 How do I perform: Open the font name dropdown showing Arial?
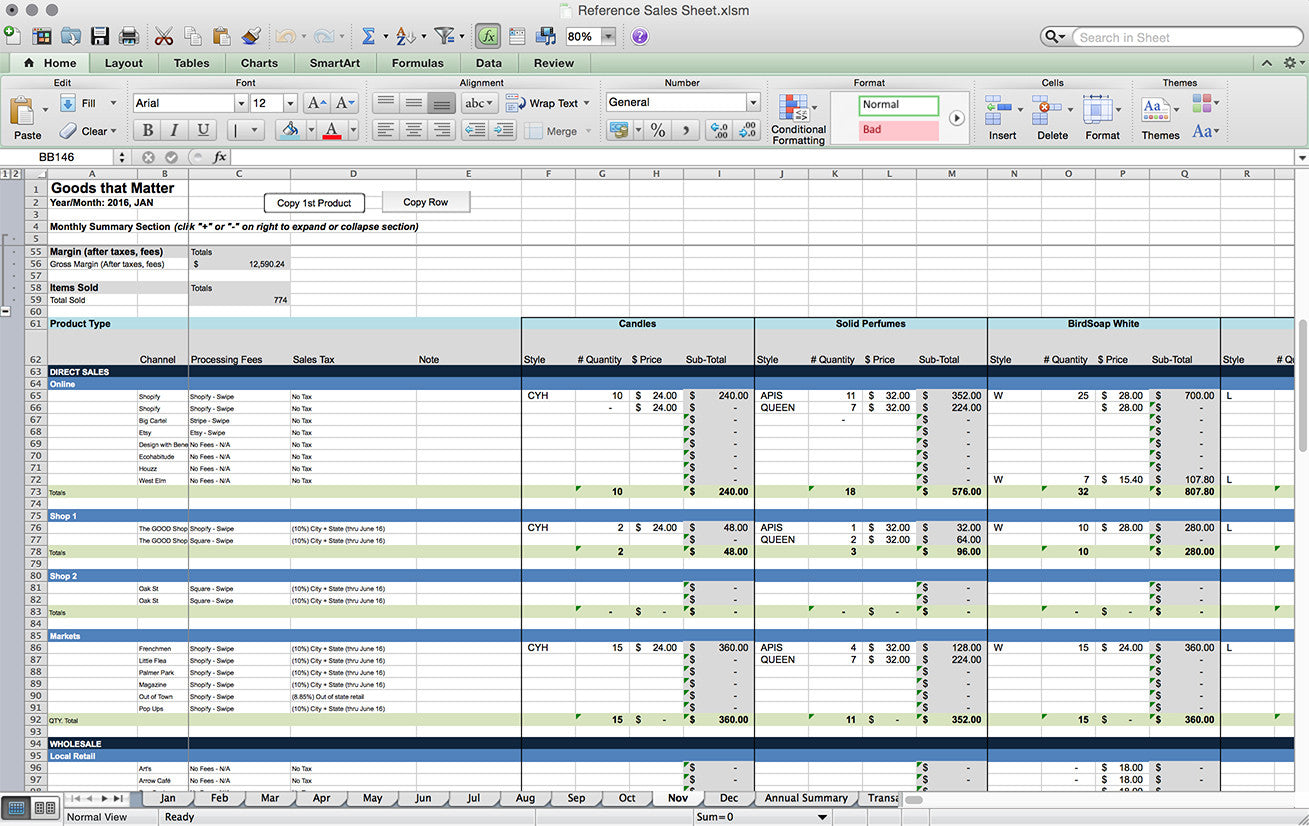pos(240,103)
